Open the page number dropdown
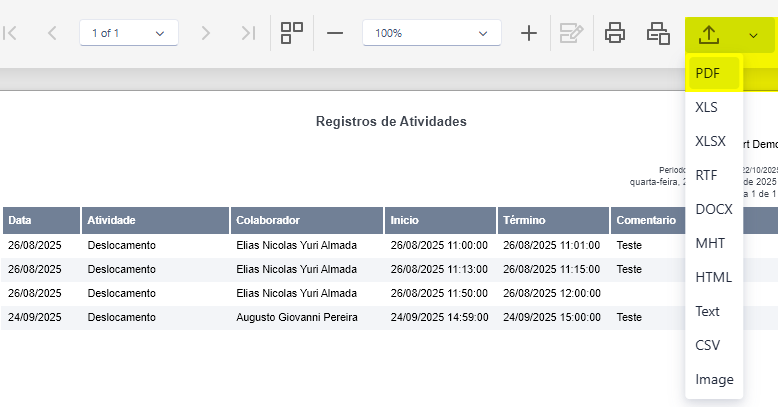This screenshot has height=407, width=778. click(x=129, y=33)
